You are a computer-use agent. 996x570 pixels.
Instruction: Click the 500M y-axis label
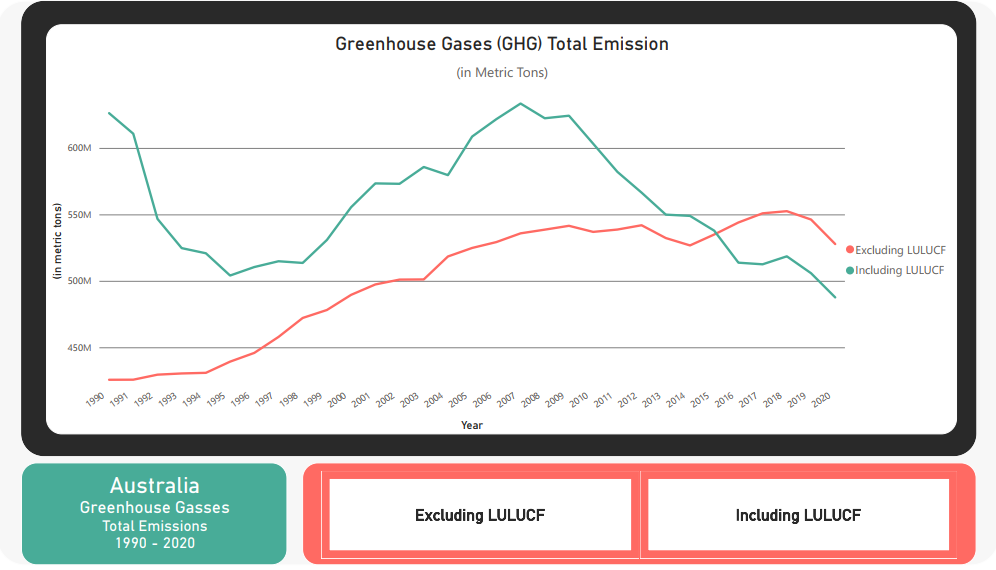coord(79,281)
